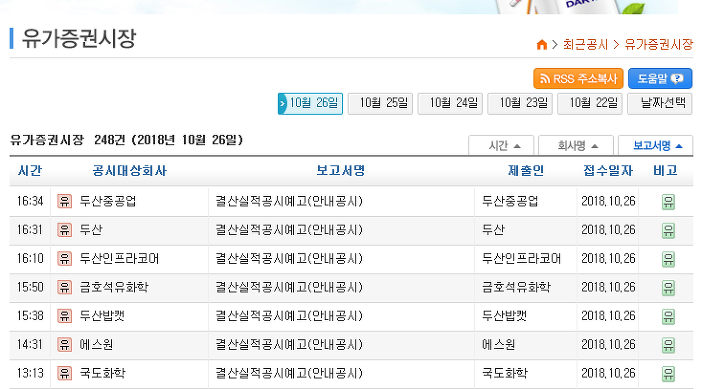The width and height of the screenshot is (702, 389).
Task: Click red 유 market icon for 금호석유화학
Action: [x=64, y=287]
